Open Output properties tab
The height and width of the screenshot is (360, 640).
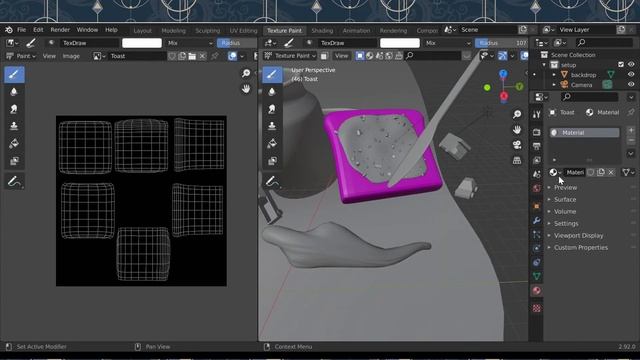536,146
